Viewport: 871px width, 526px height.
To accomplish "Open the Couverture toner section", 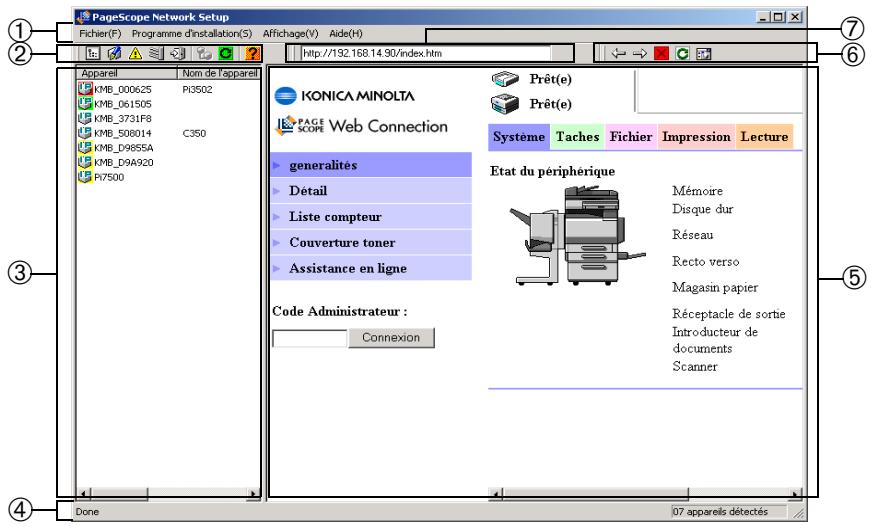I will pos(371,242).
